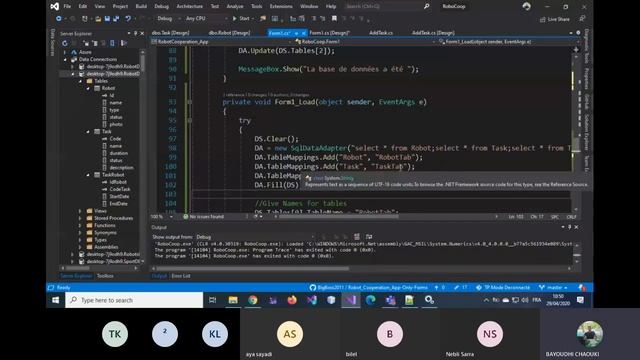Open the Architecture menu
640x360 pixels.
coord(189,6)
